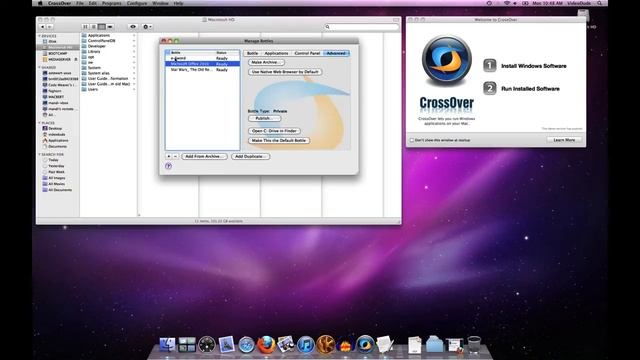Click the blue folder stack in Dock
Viewport: 640px width, 360px height.
pyautogui.click(x=434, y=345)
